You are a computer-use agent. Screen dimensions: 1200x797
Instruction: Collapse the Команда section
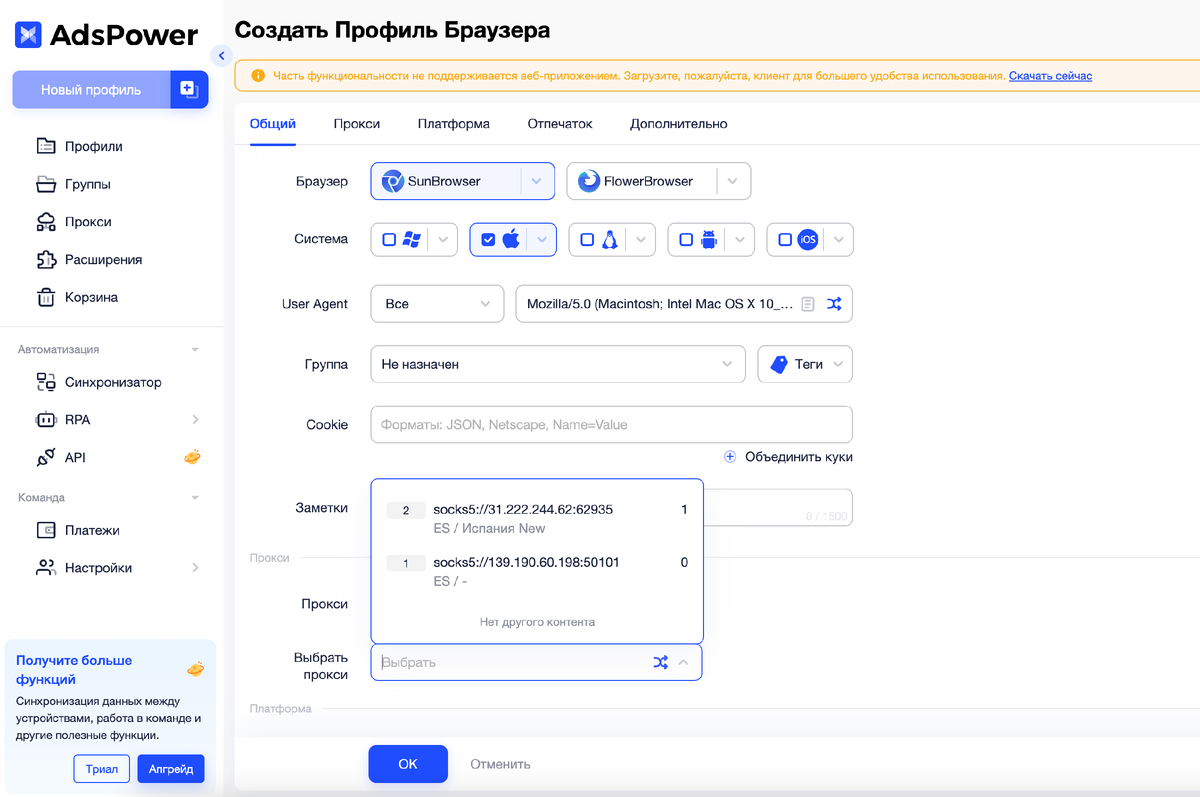195,497
